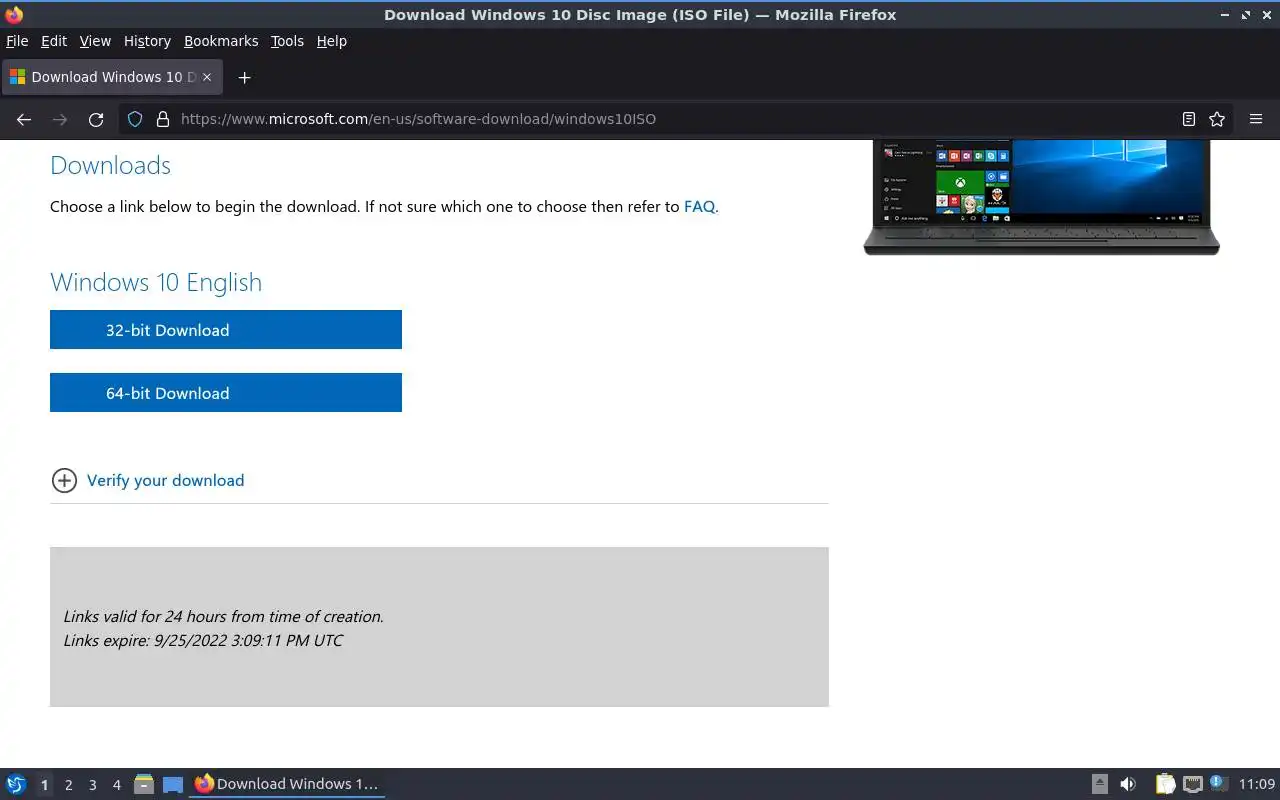Toggle Reader View icon in address bar
The width and height of the screenshot is (1280, 800).
[1189, 119]
